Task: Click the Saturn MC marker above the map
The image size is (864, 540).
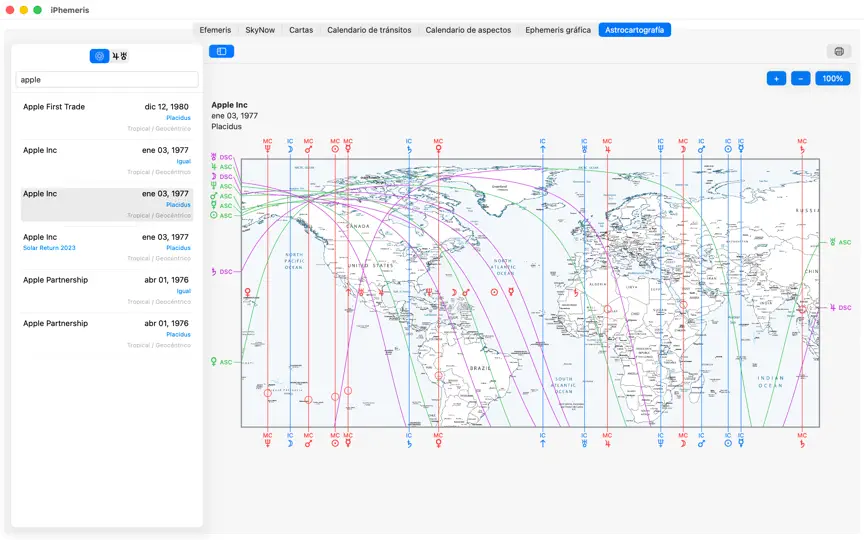Action: pos(802,145)
